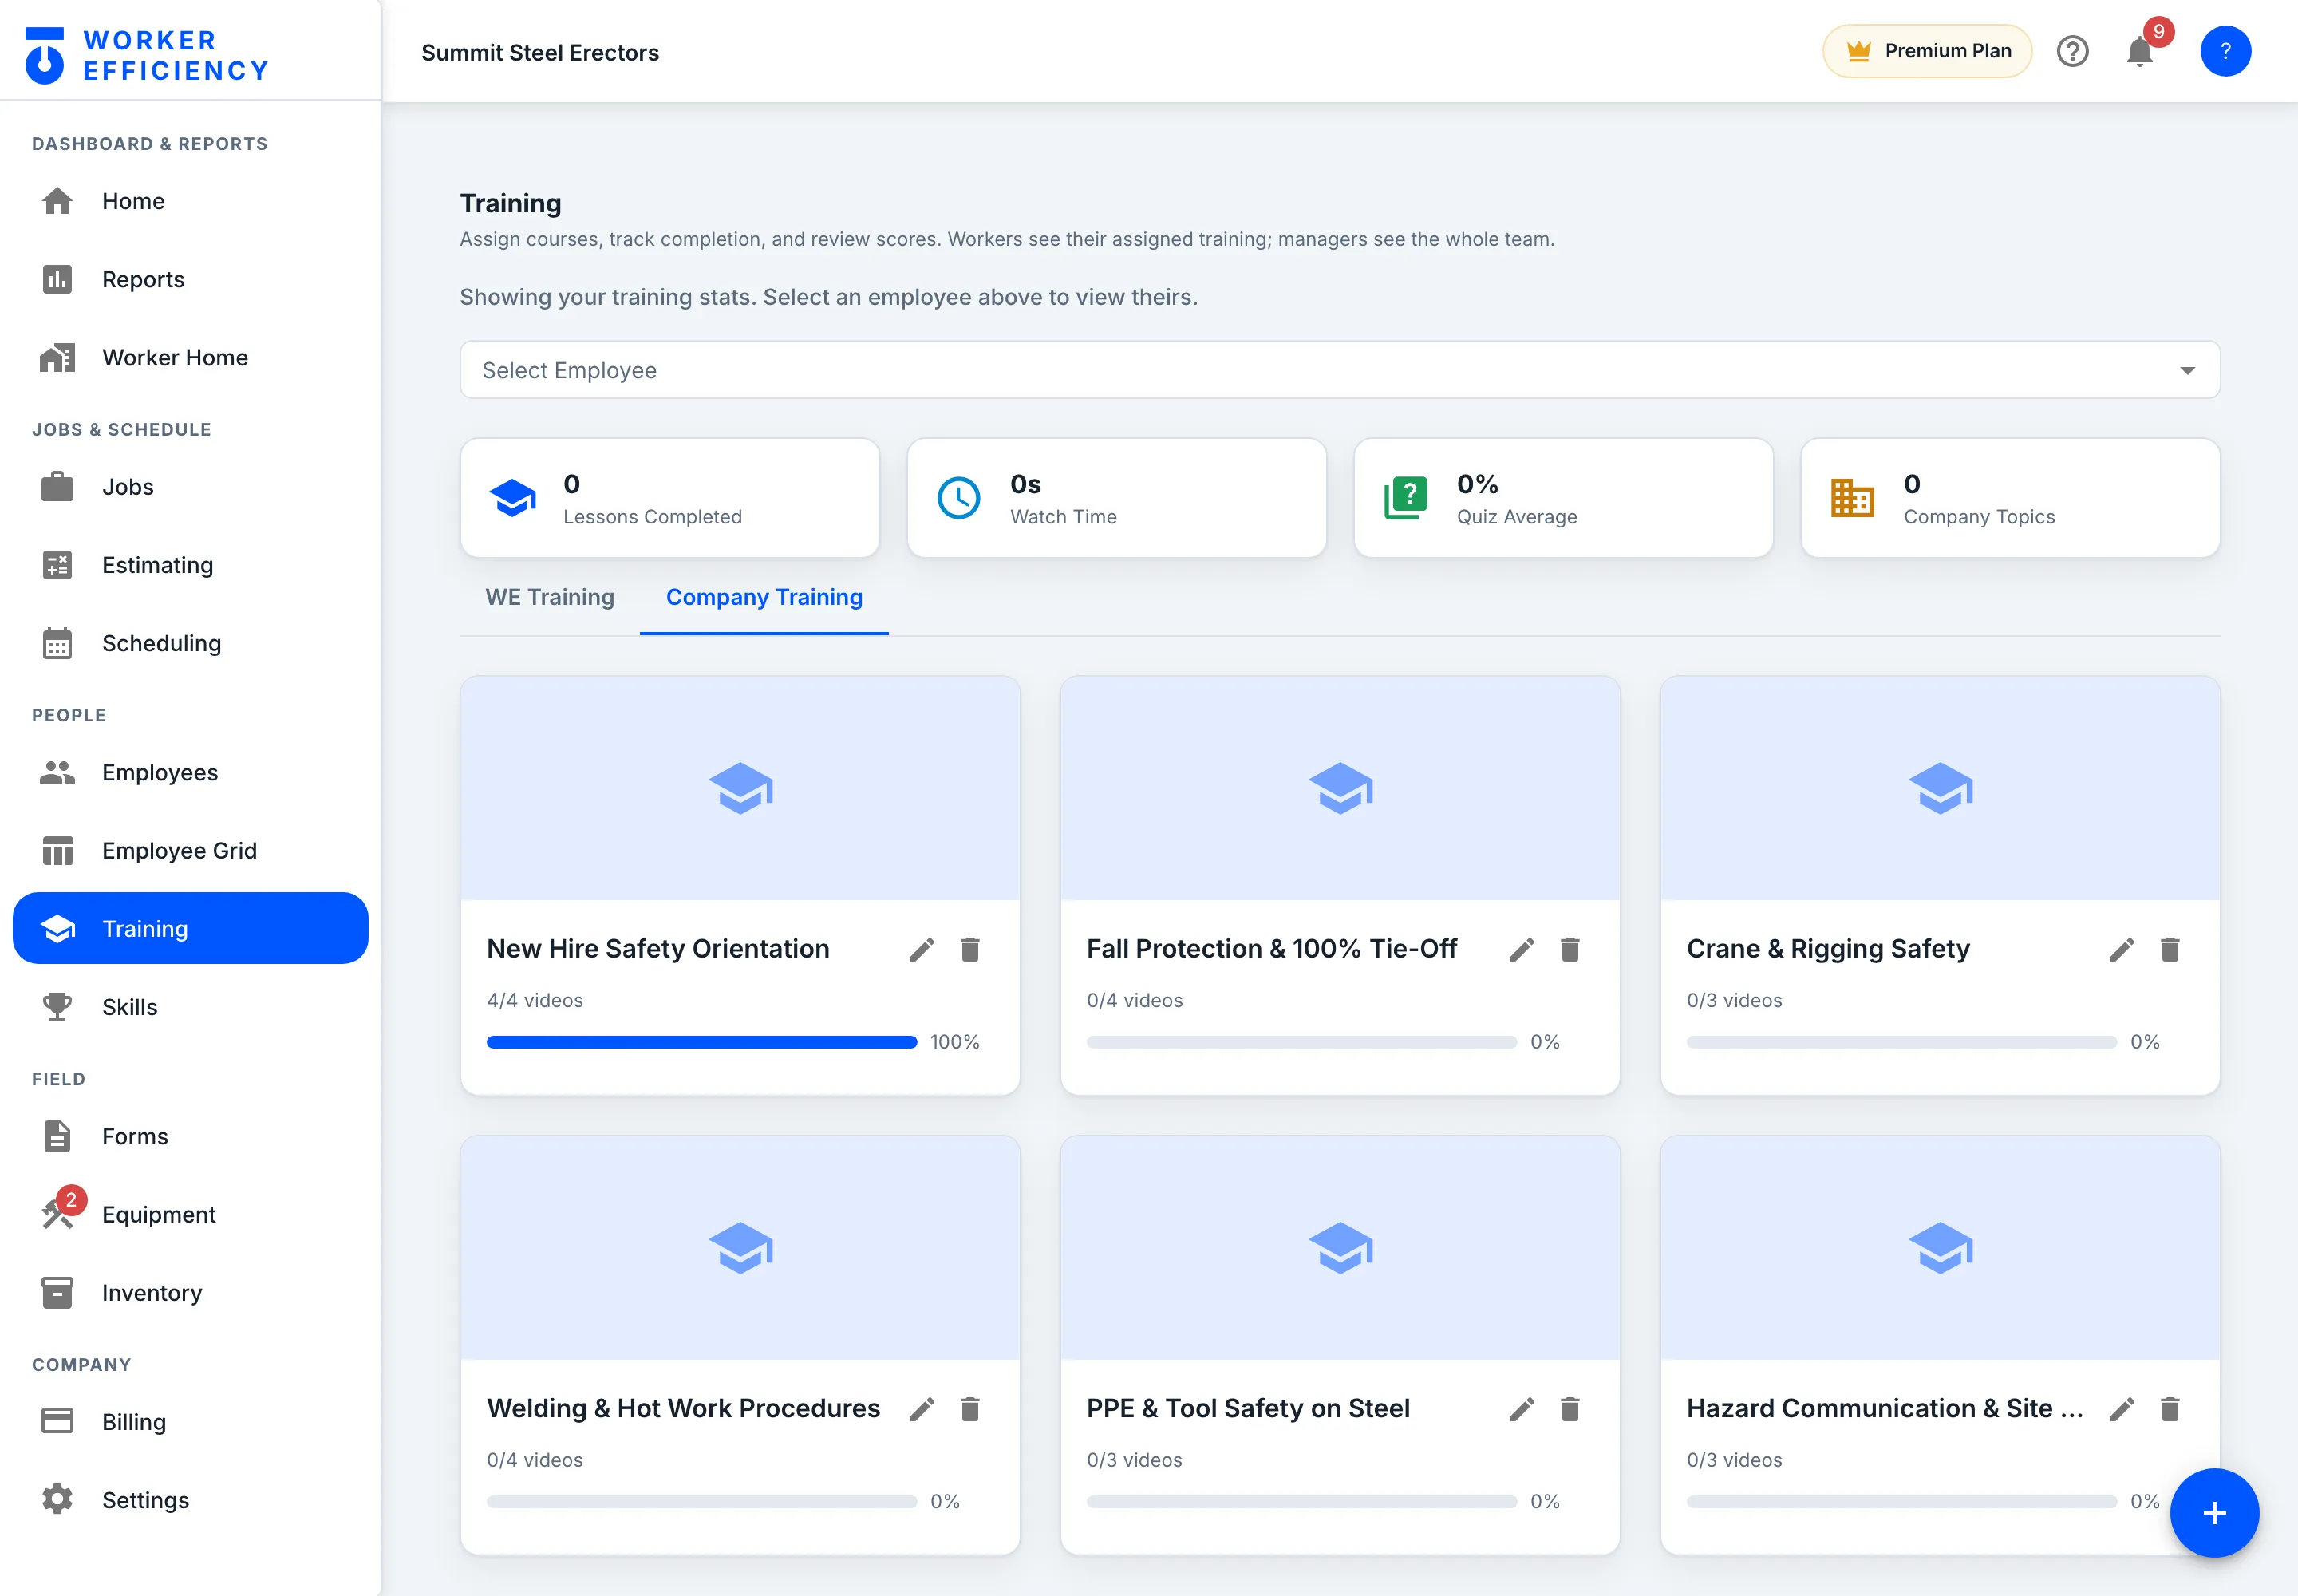The image size is (2298, 1596).
Task: Go to Home in the sidebar
Action: coord(190,201)
